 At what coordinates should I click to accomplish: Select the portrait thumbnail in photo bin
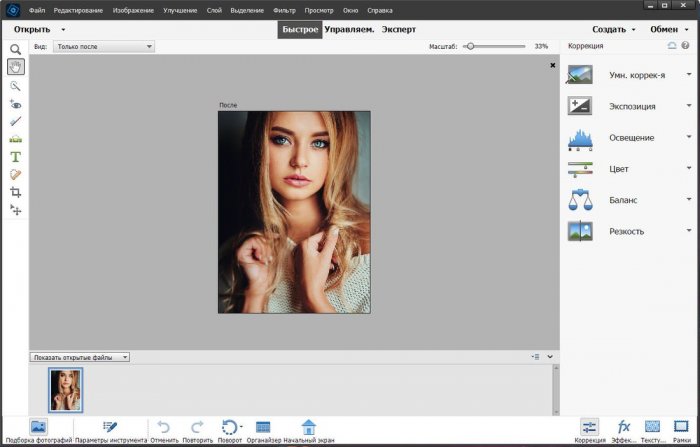point(66,389)
